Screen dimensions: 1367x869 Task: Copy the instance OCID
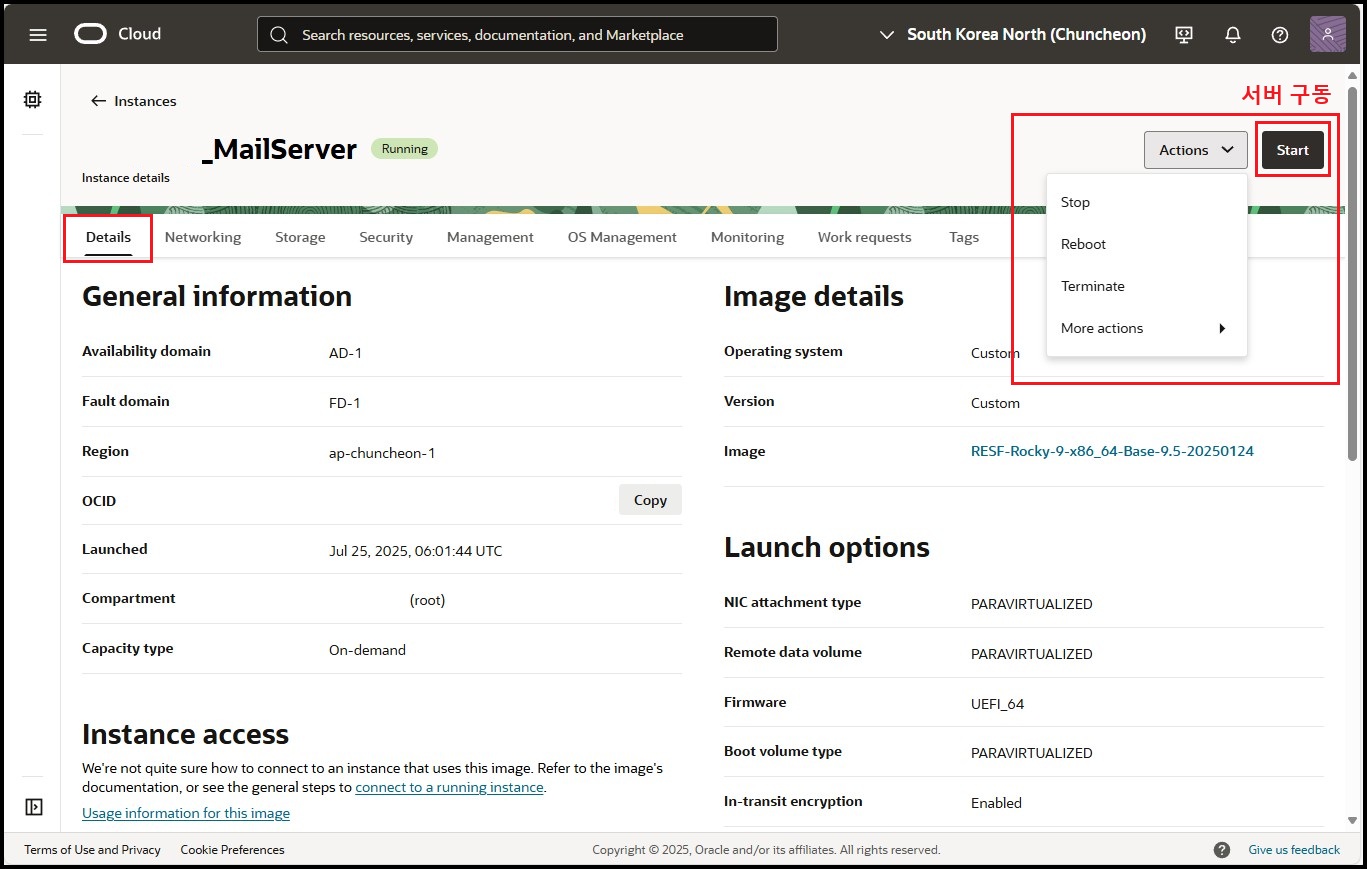point(650,500)
